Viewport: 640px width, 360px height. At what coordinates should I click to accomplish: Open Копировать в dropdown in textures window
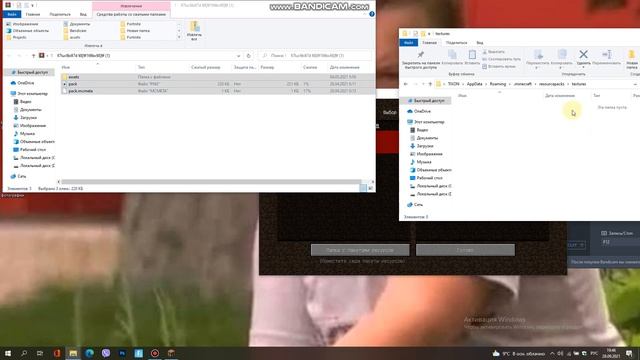562,59
